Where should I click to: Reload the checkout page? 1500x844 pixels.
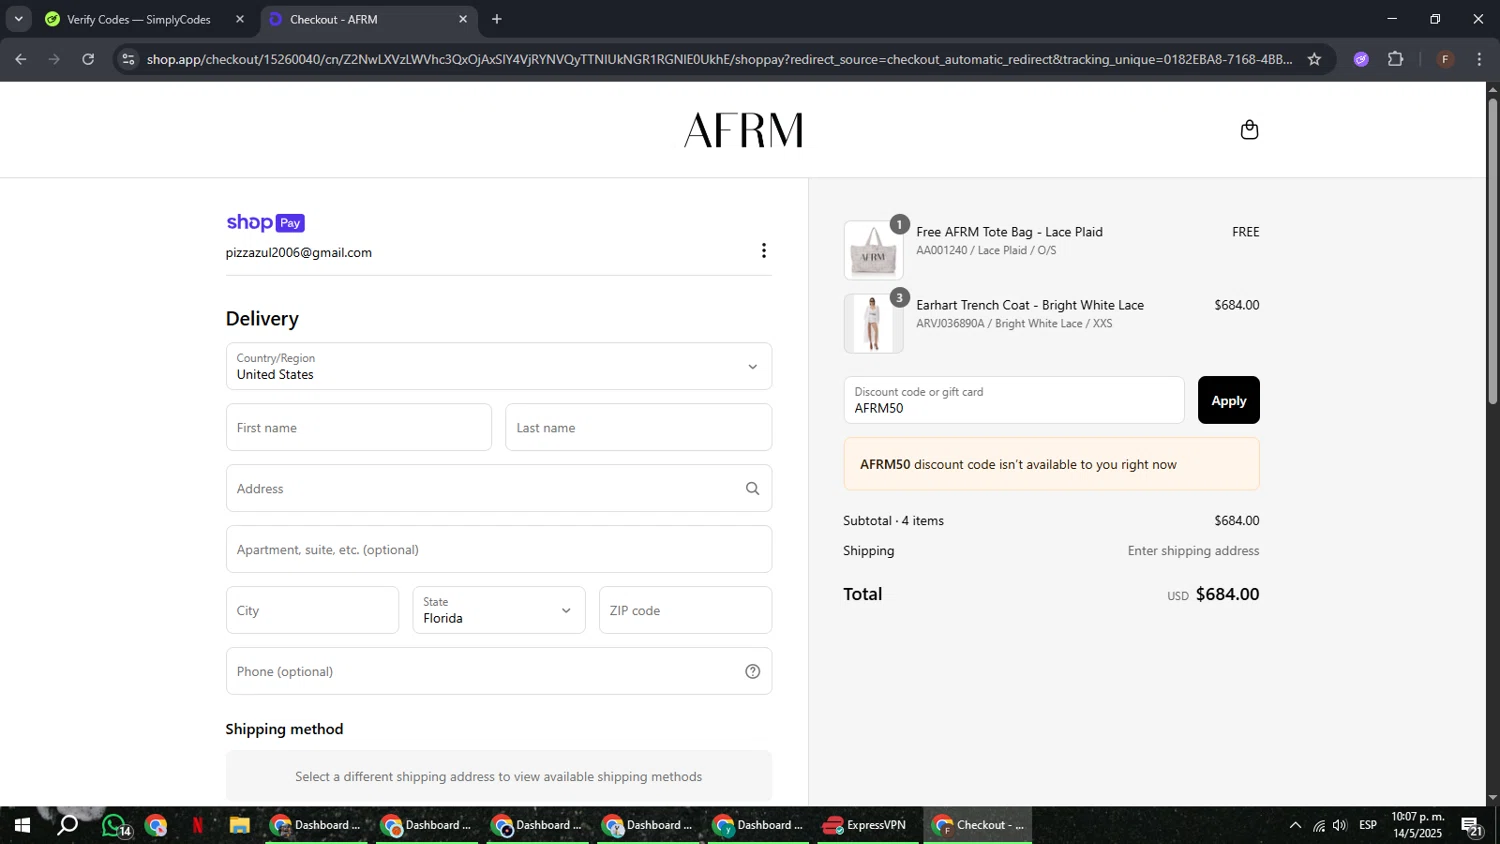pyautogui.click(x=88, y=59)
